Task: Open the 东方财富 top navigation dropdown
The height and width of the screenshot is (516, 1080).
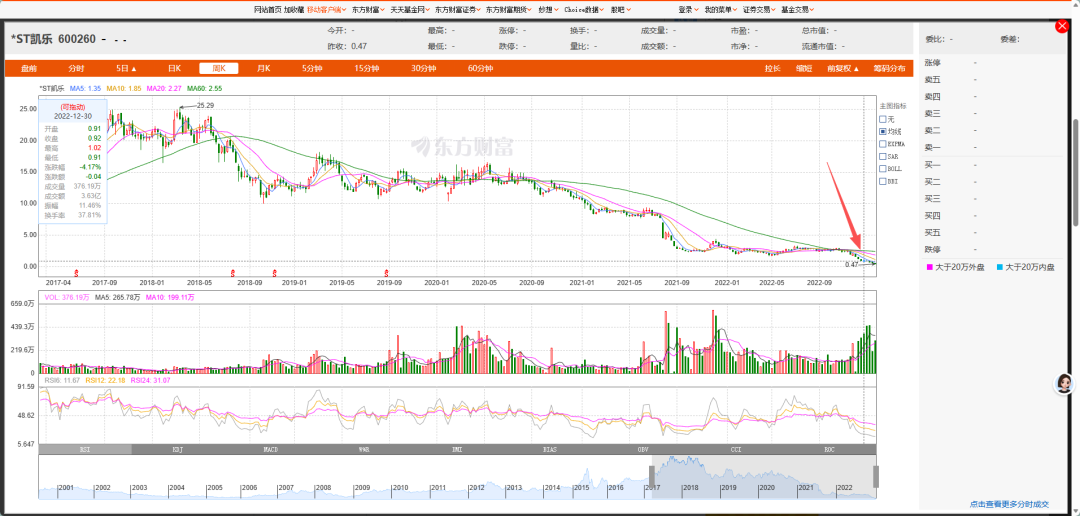Action: point(368,10)
